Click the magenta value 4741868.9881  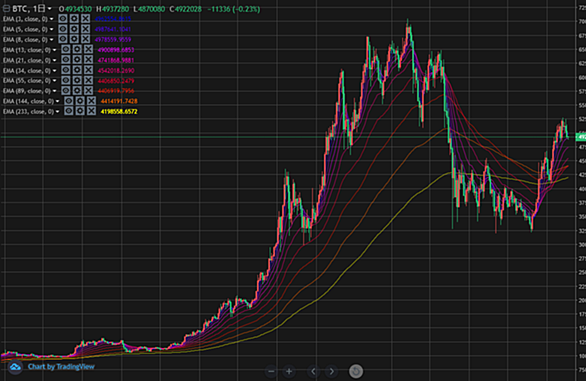coord(115,60)
